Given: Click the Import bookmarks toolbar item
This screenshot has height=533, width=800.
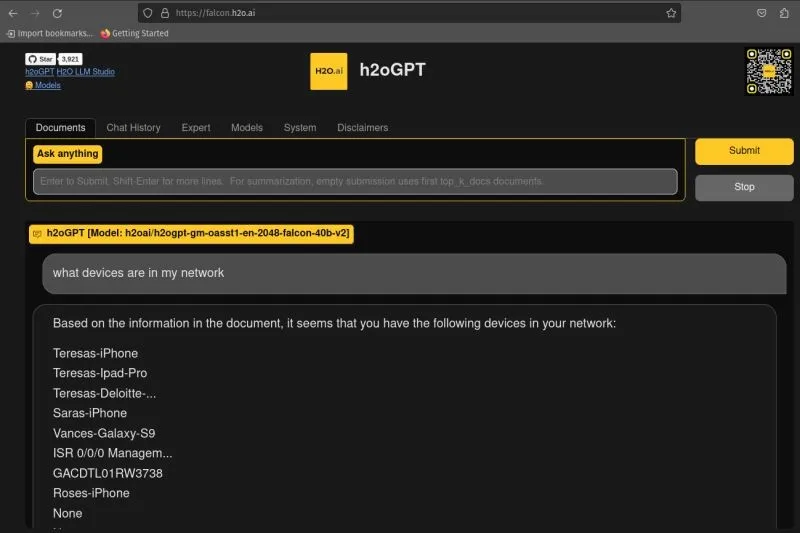Looking at the screenshot, I should (x=50, y=33).
